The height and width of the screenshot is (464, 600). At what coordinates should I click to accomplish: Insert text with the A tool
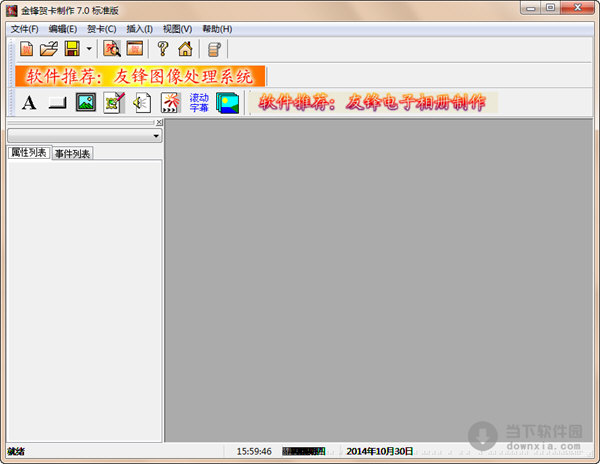29,103
